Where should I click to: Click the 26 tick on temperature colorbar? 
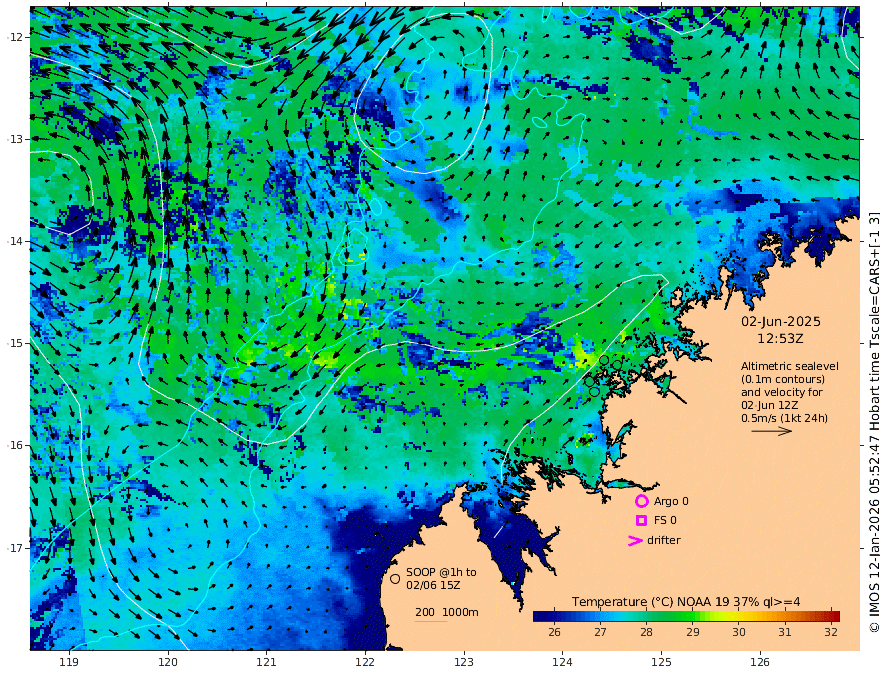click(554, 632)
